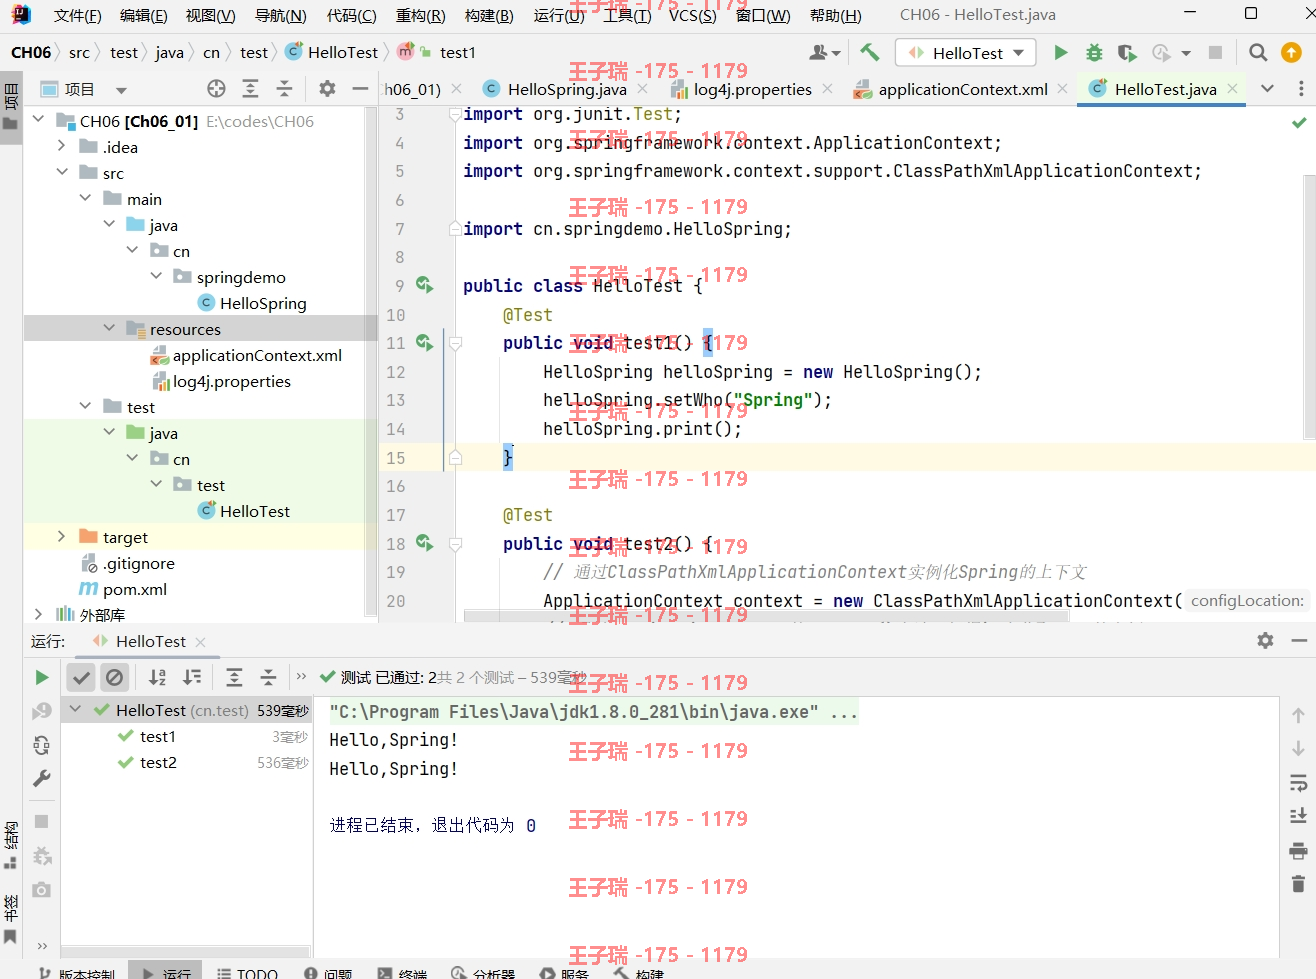Collapse the resources folder

(109, 328)
